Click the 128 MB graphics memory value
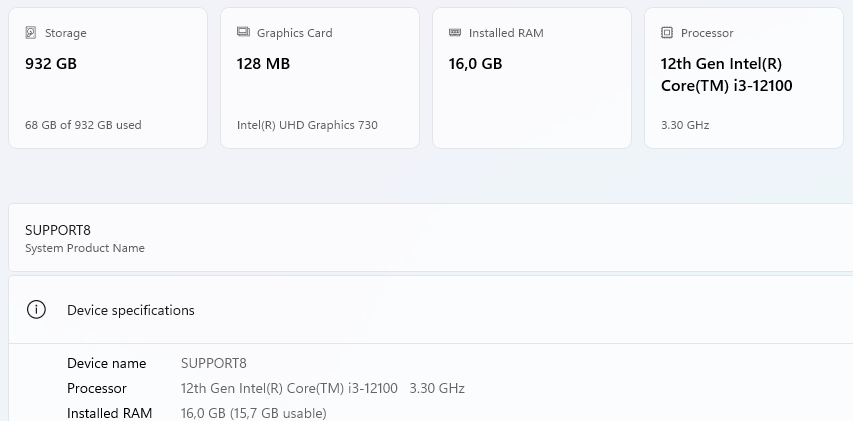 pyautogui.click(x=263, y=64)
